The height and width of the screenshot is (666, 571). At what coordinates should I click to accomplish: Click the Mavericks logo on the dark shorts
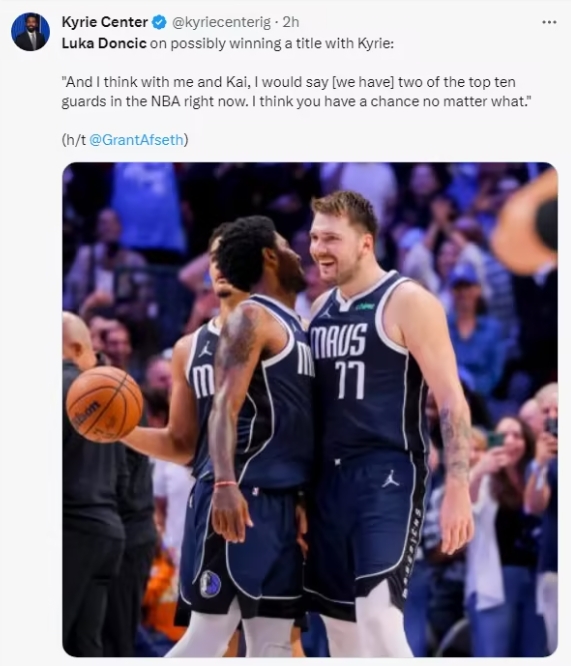tap(210, 584)
